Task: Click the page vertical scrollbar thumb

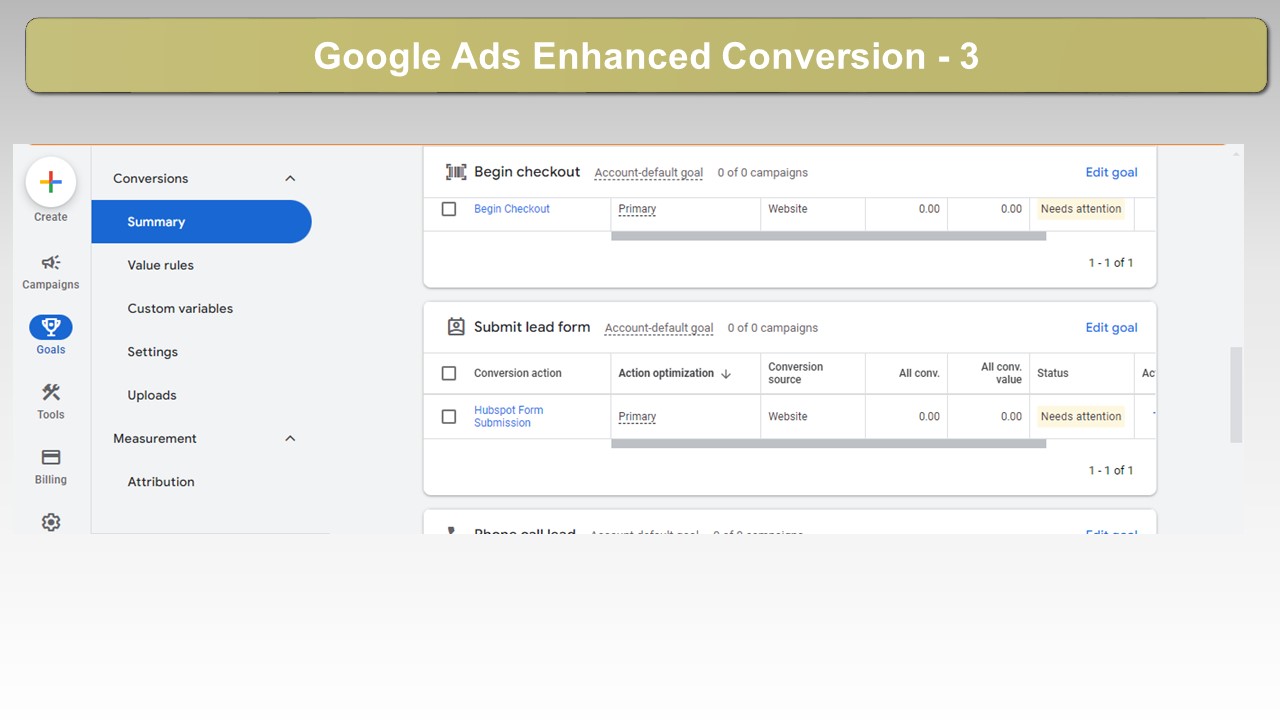Action: (x=1236, y=395)
